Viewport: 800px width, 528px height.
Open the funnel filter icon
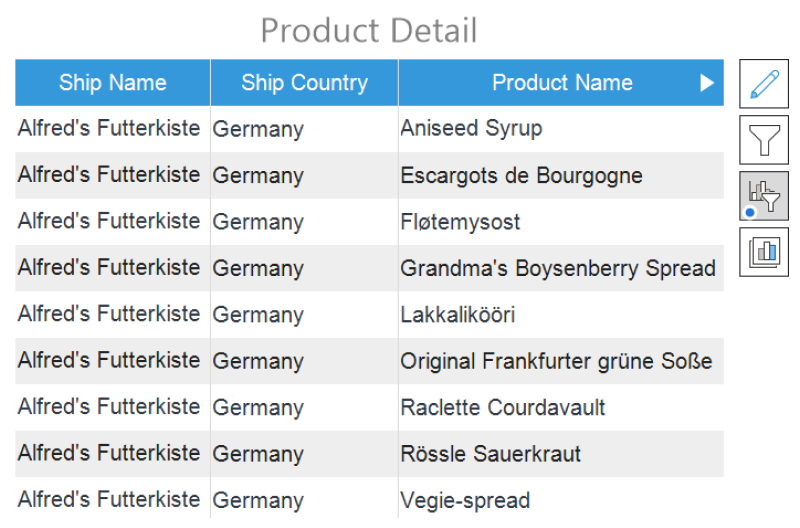tap(764, 140)
